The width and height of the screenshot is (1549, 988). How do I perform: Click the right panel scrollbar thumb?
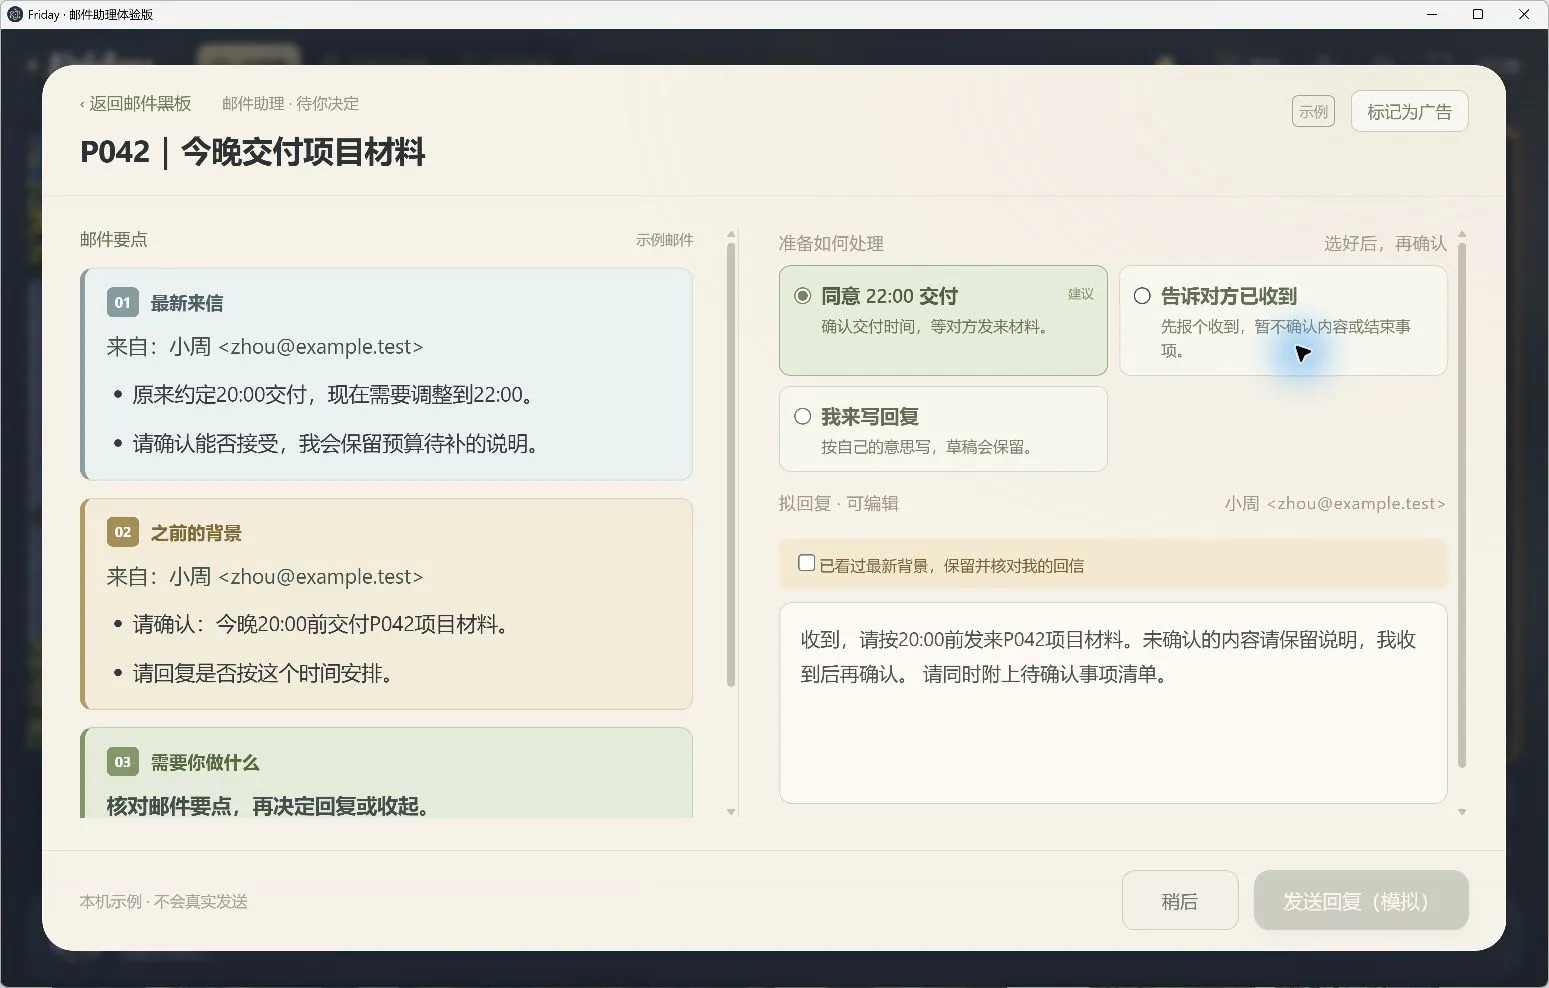coord(1462,505)
